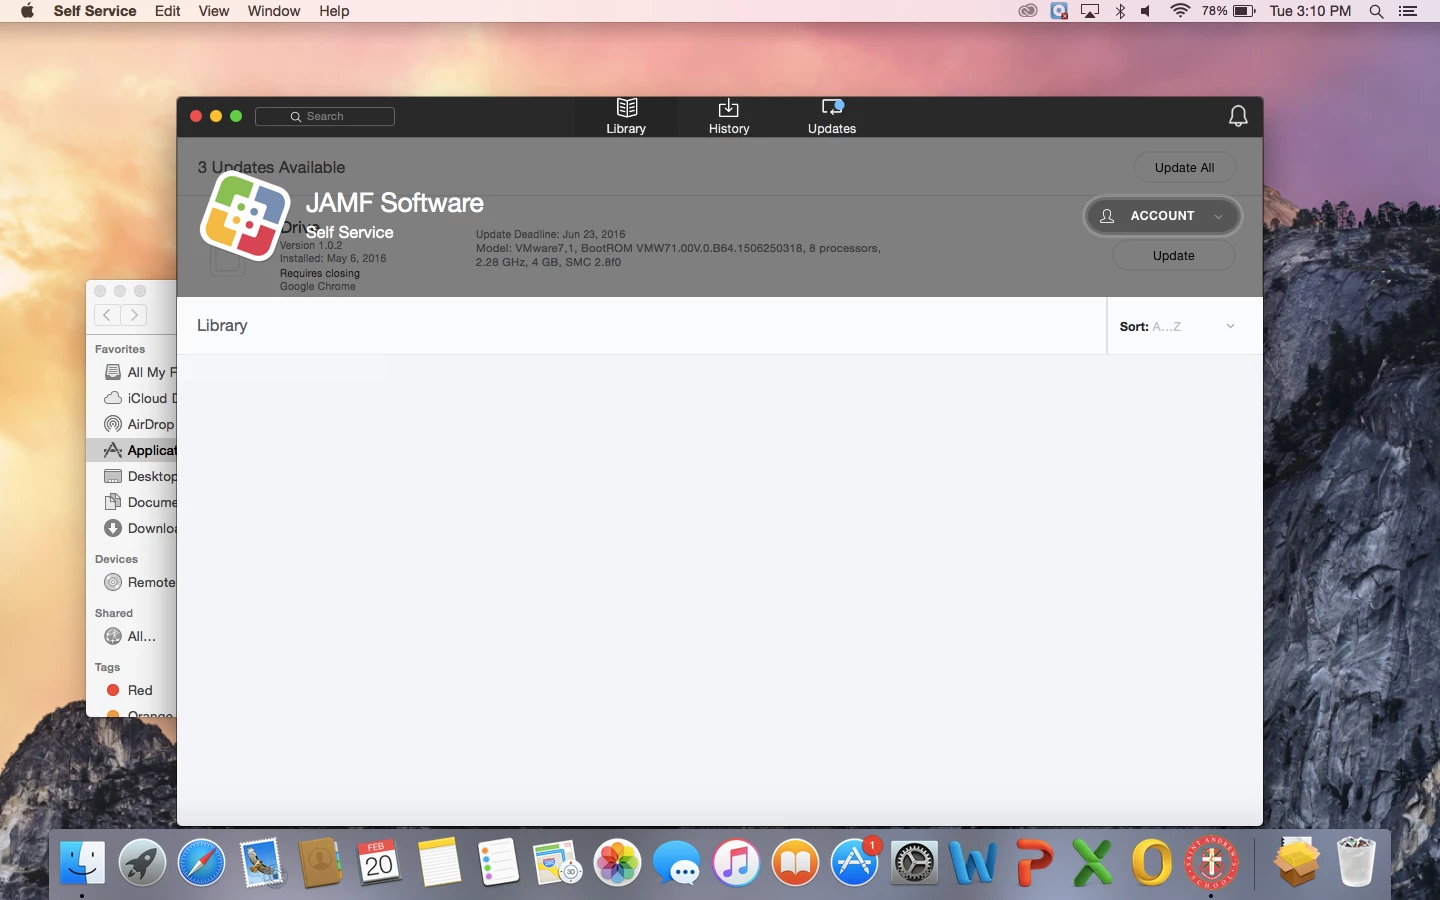
Task: Open App Store from the Dock
Action: 855,862
